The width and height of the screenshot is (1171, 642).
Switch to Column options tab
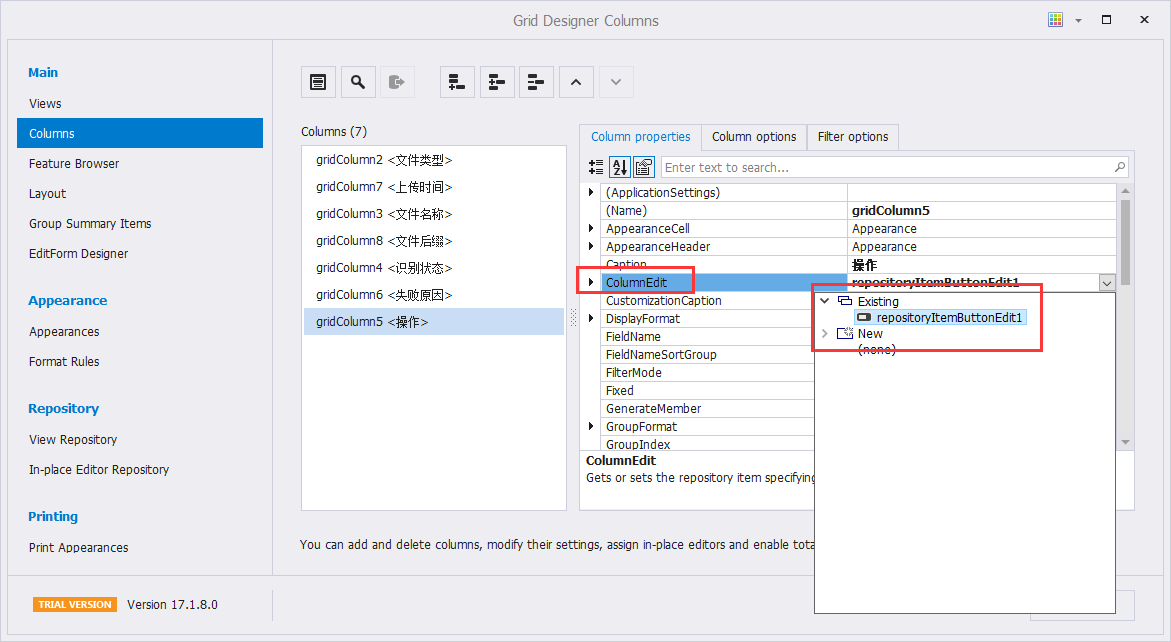click(754, 137)
